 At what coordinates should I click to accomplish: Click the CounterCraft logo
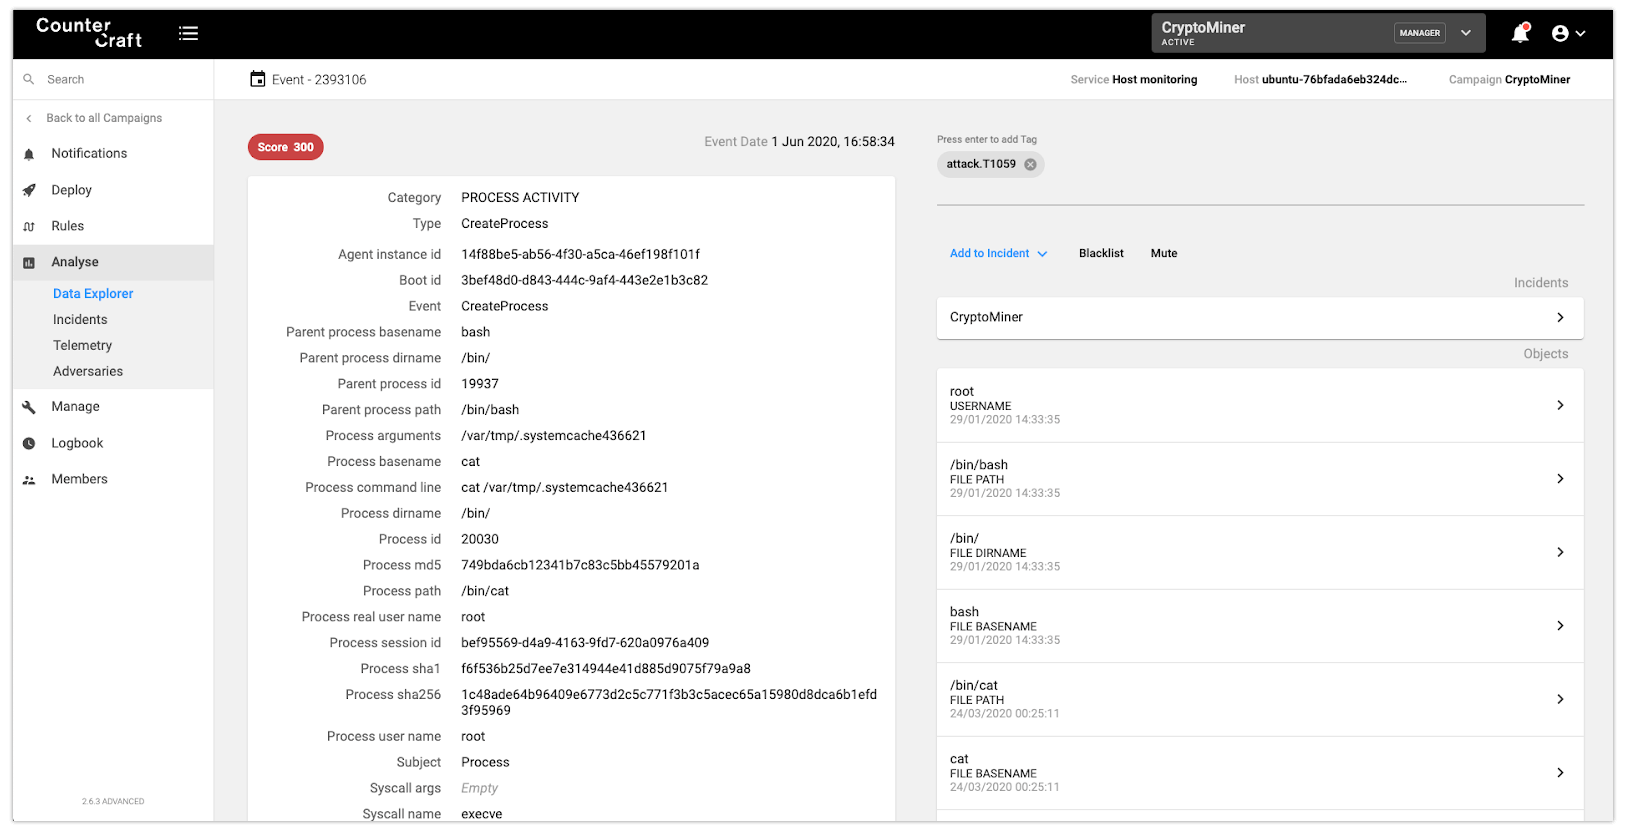point(89,33)
